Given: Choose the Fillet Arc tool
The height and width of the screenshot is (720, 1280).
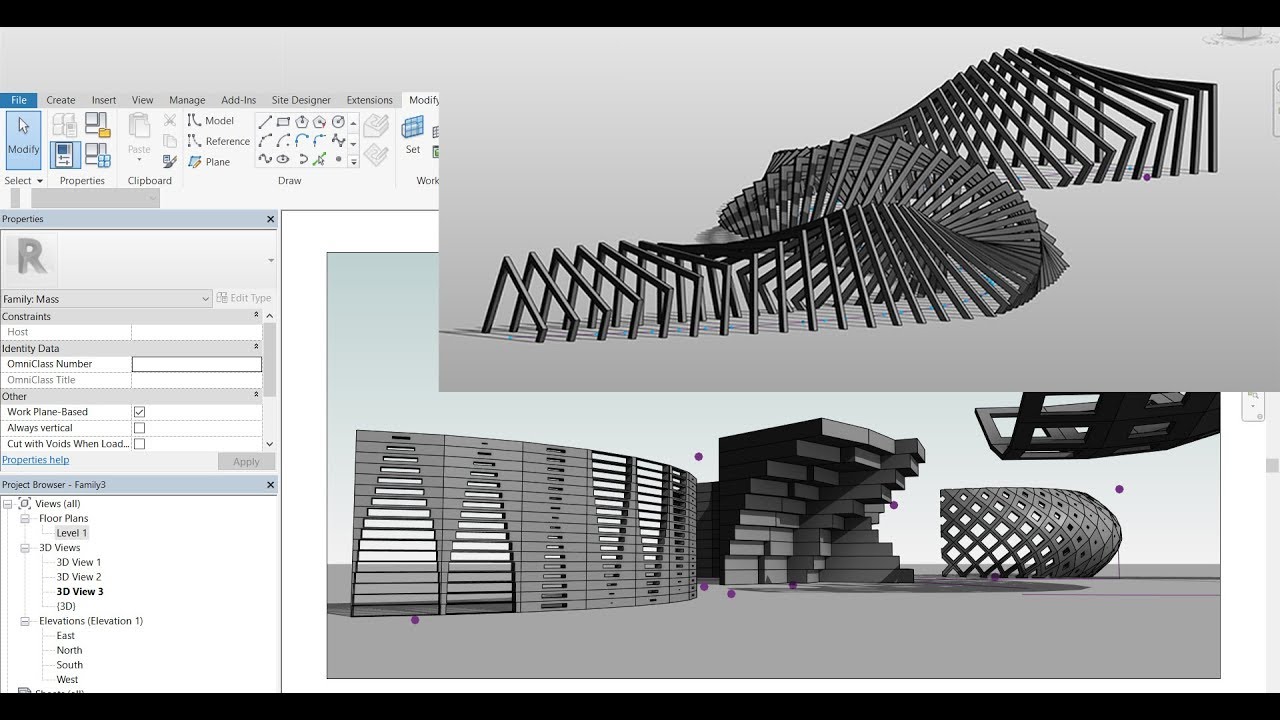Looking at the screenshot, I should (320, 141).
